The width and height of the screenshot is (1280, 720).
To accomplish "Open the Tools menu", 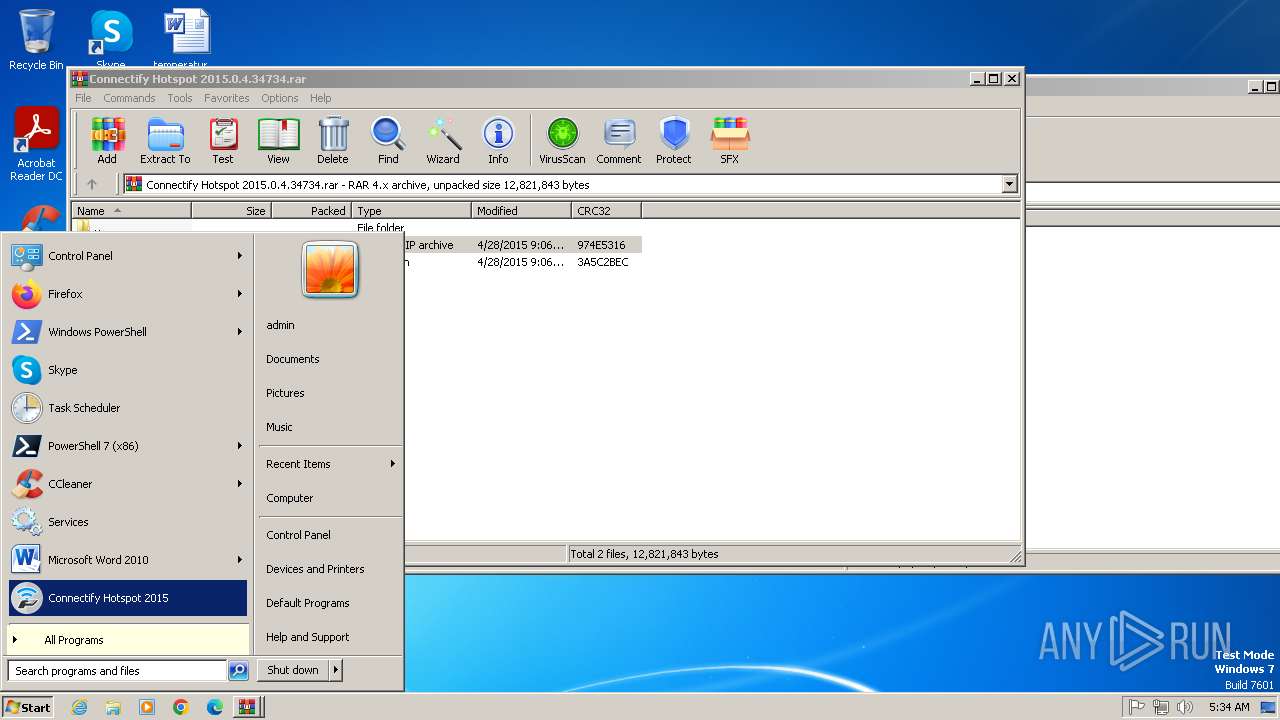I will pyautogui.click(x=180, y=98).
